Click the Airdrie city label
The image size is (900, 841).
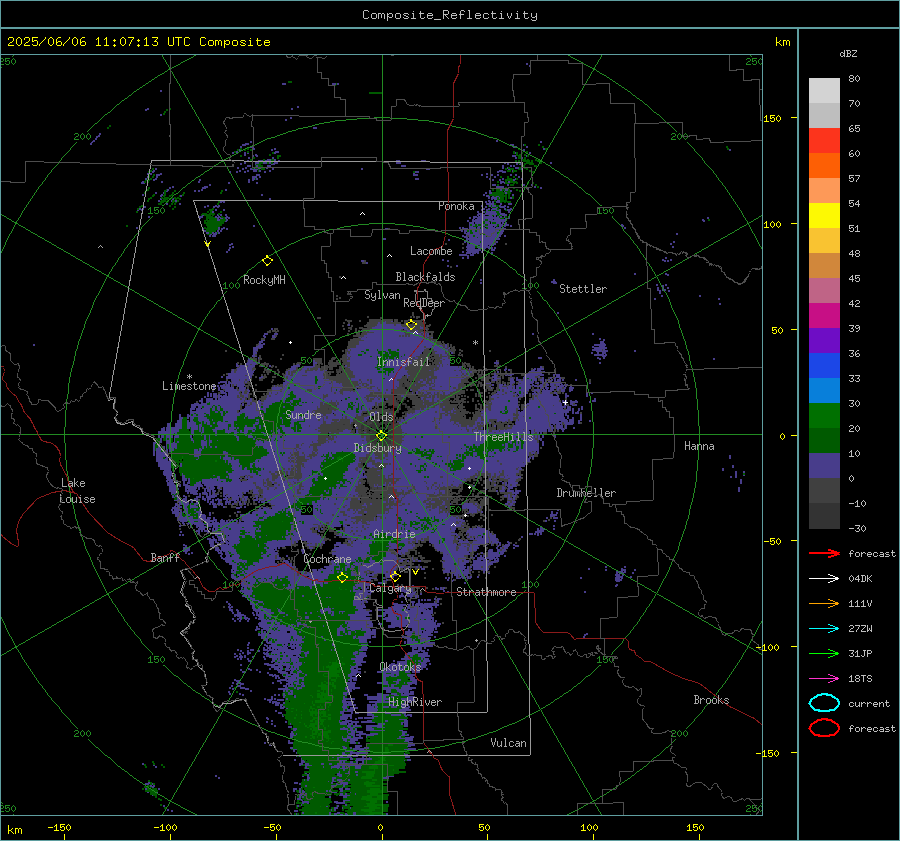click(x=394, y=534)
